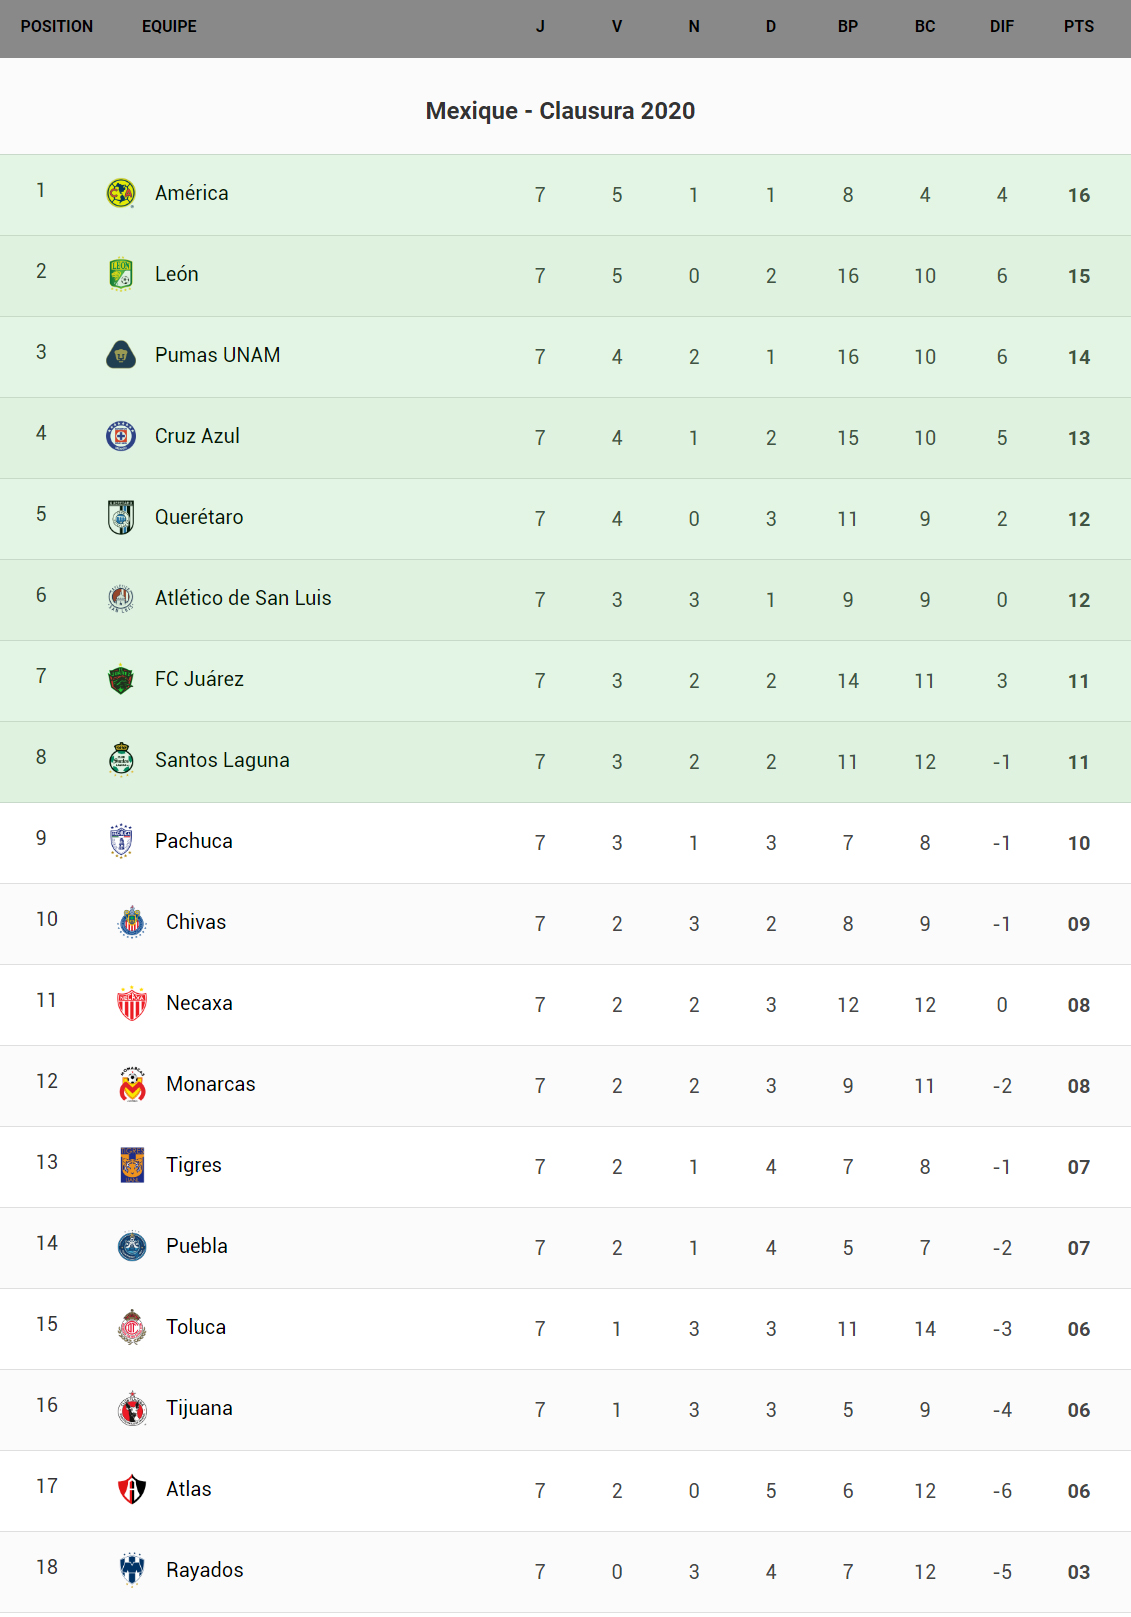Open the Querétaro club crest

click(x=121, y=517)
